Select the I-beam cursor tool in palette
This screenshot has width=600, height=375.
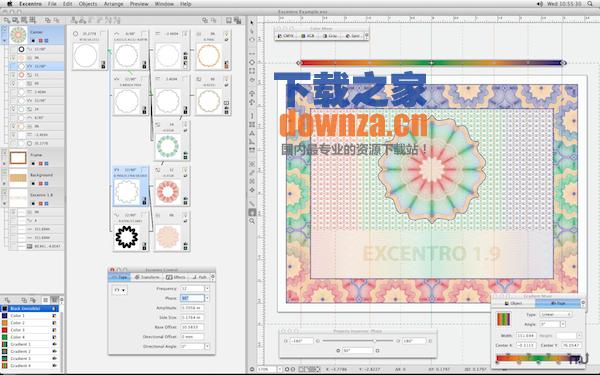coord(252,116)
